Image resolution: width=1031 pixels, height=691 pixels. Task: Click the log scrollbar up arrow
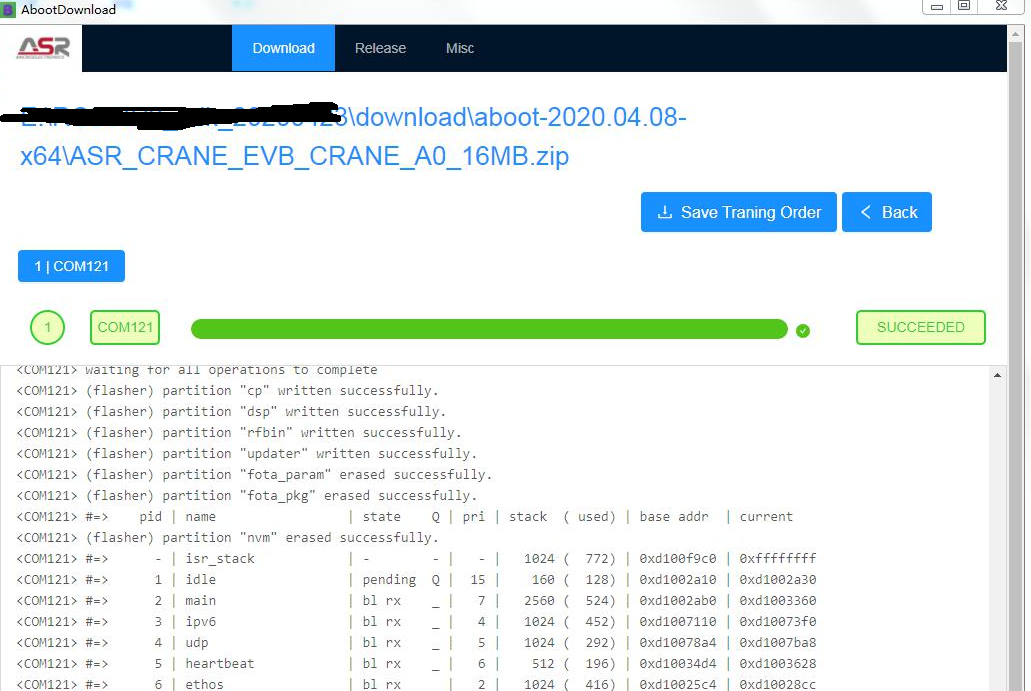996,375
